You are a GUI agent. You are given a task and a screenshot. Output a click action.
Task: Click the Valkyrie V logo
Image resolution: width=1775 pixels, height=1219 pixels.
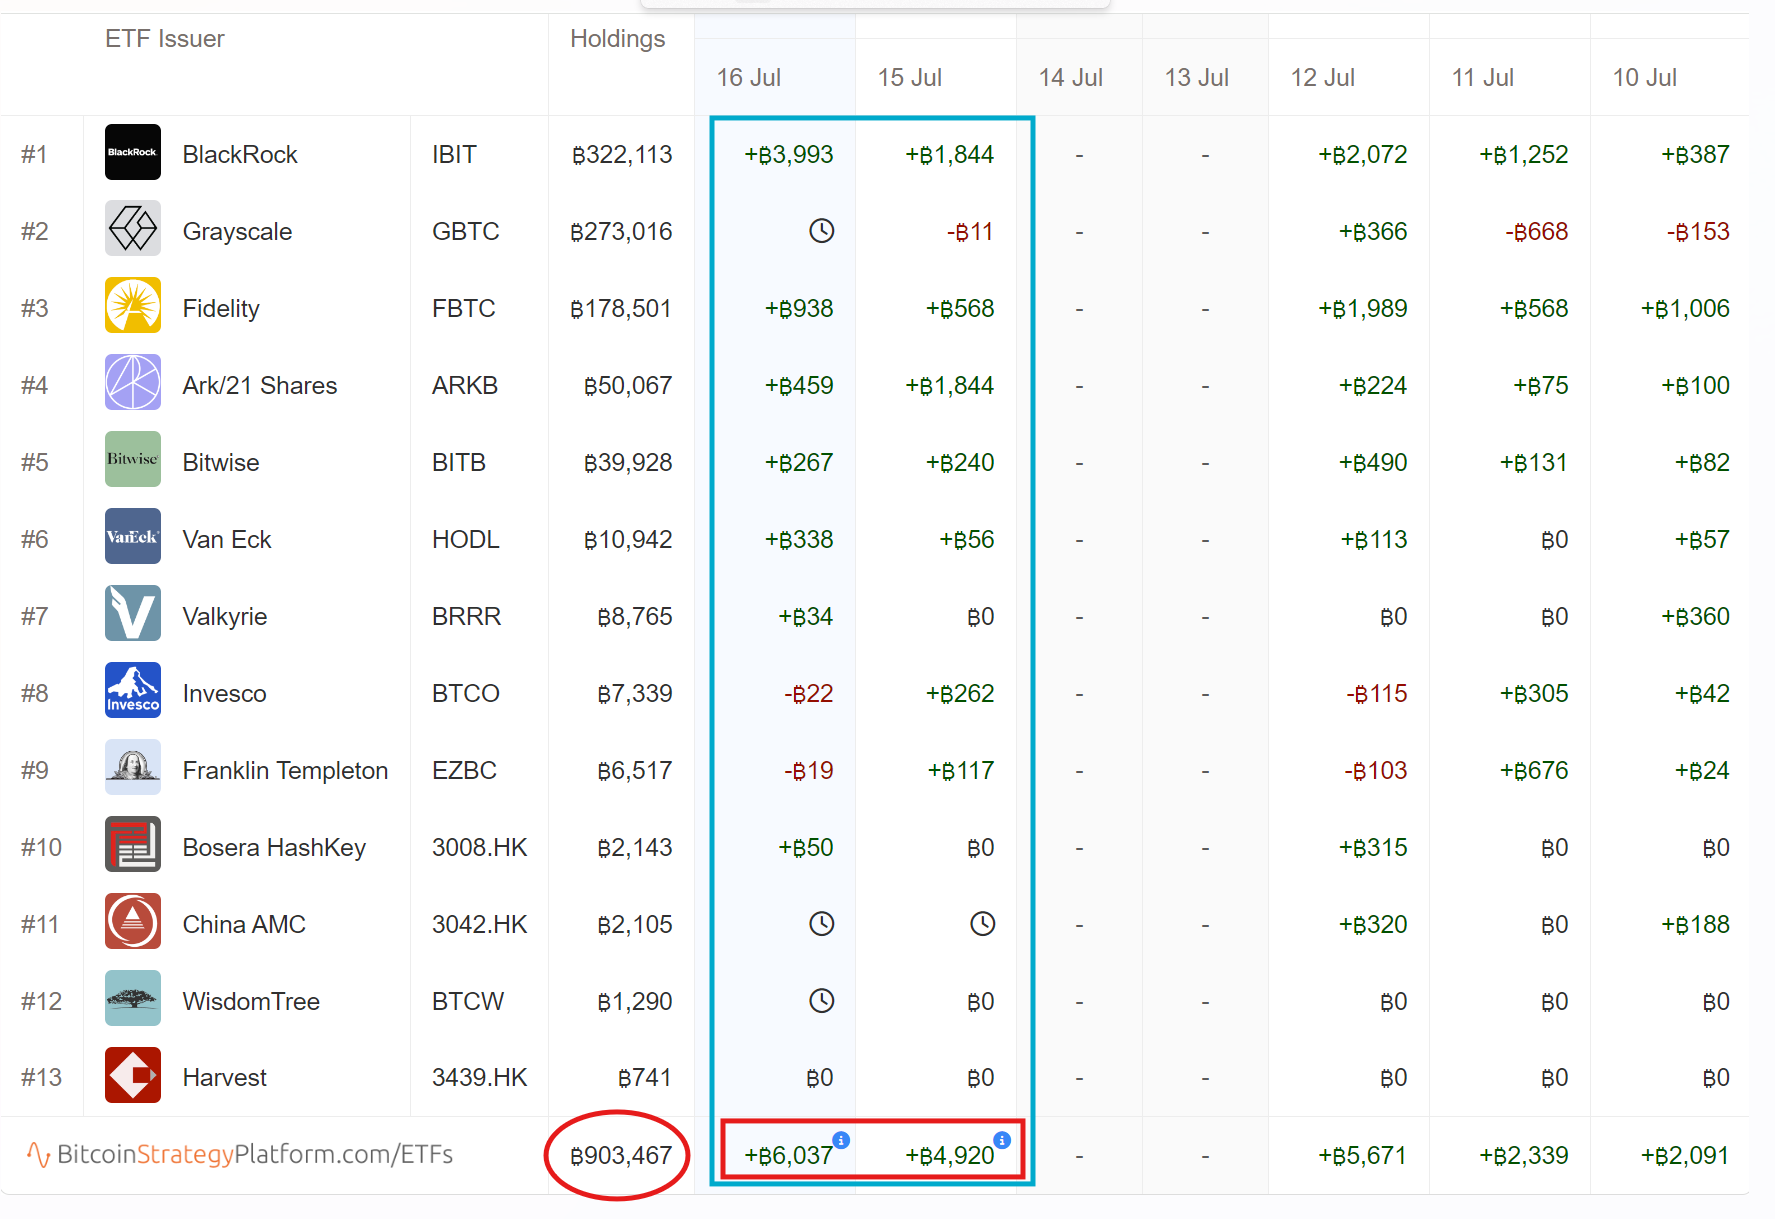tap(133, 614)
